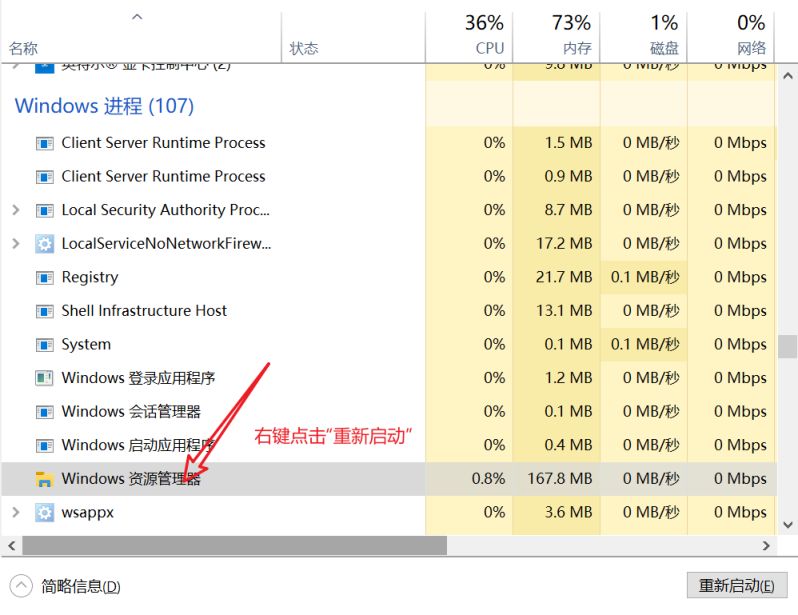Expand the LocalServiceNoNetworkFirewall row

[x=16, y=243]
